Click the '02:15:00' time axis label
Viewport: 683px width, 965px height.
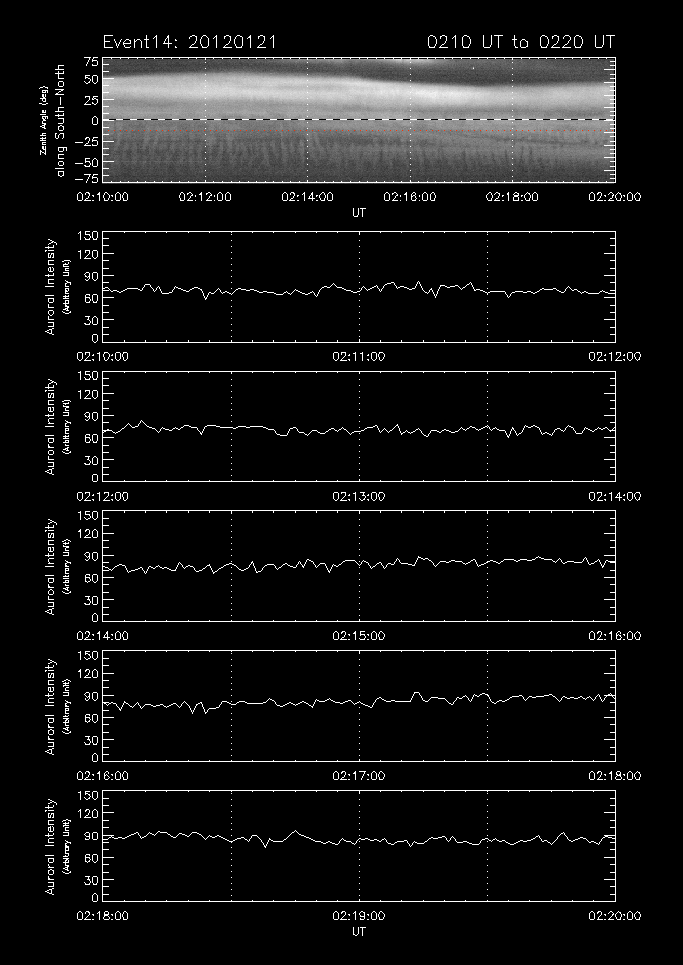(x=359, y=636)
